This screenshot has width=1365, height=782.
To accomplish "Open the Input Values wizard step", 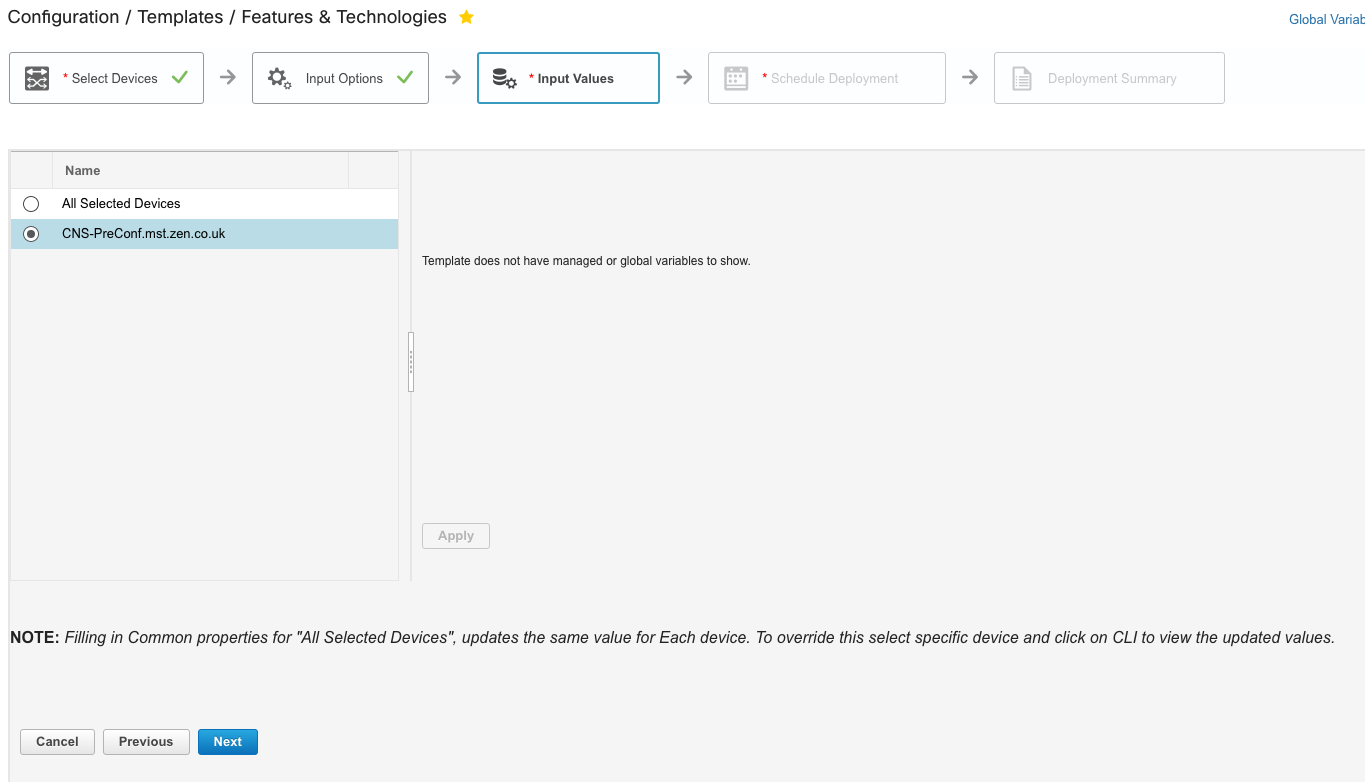I will [568, 78].
